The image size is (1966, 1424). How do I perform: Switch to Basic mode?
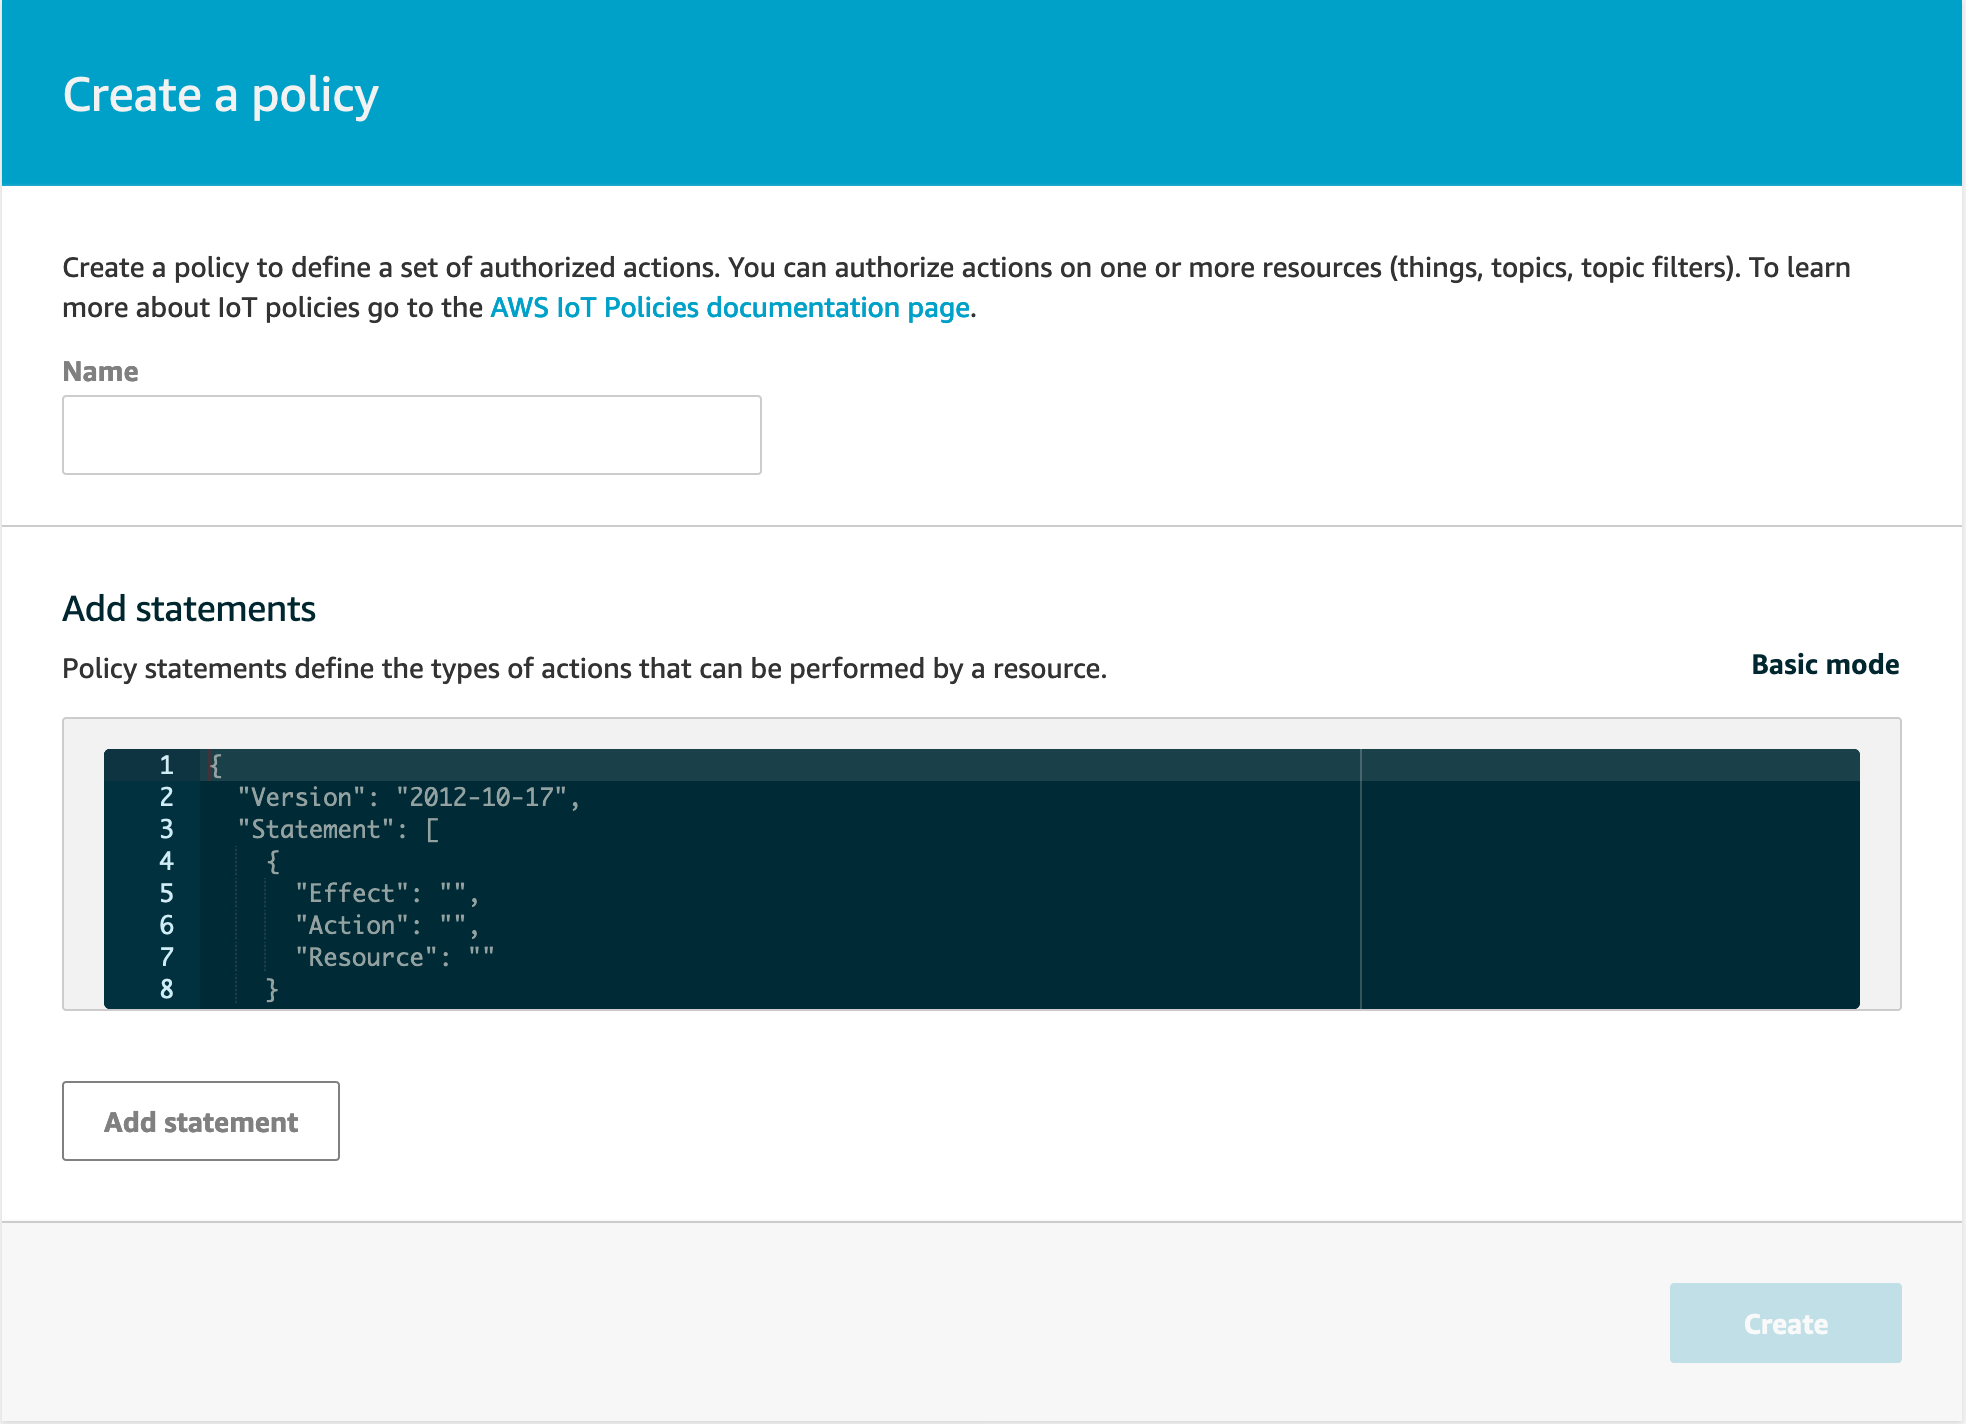pos(1824,665)
